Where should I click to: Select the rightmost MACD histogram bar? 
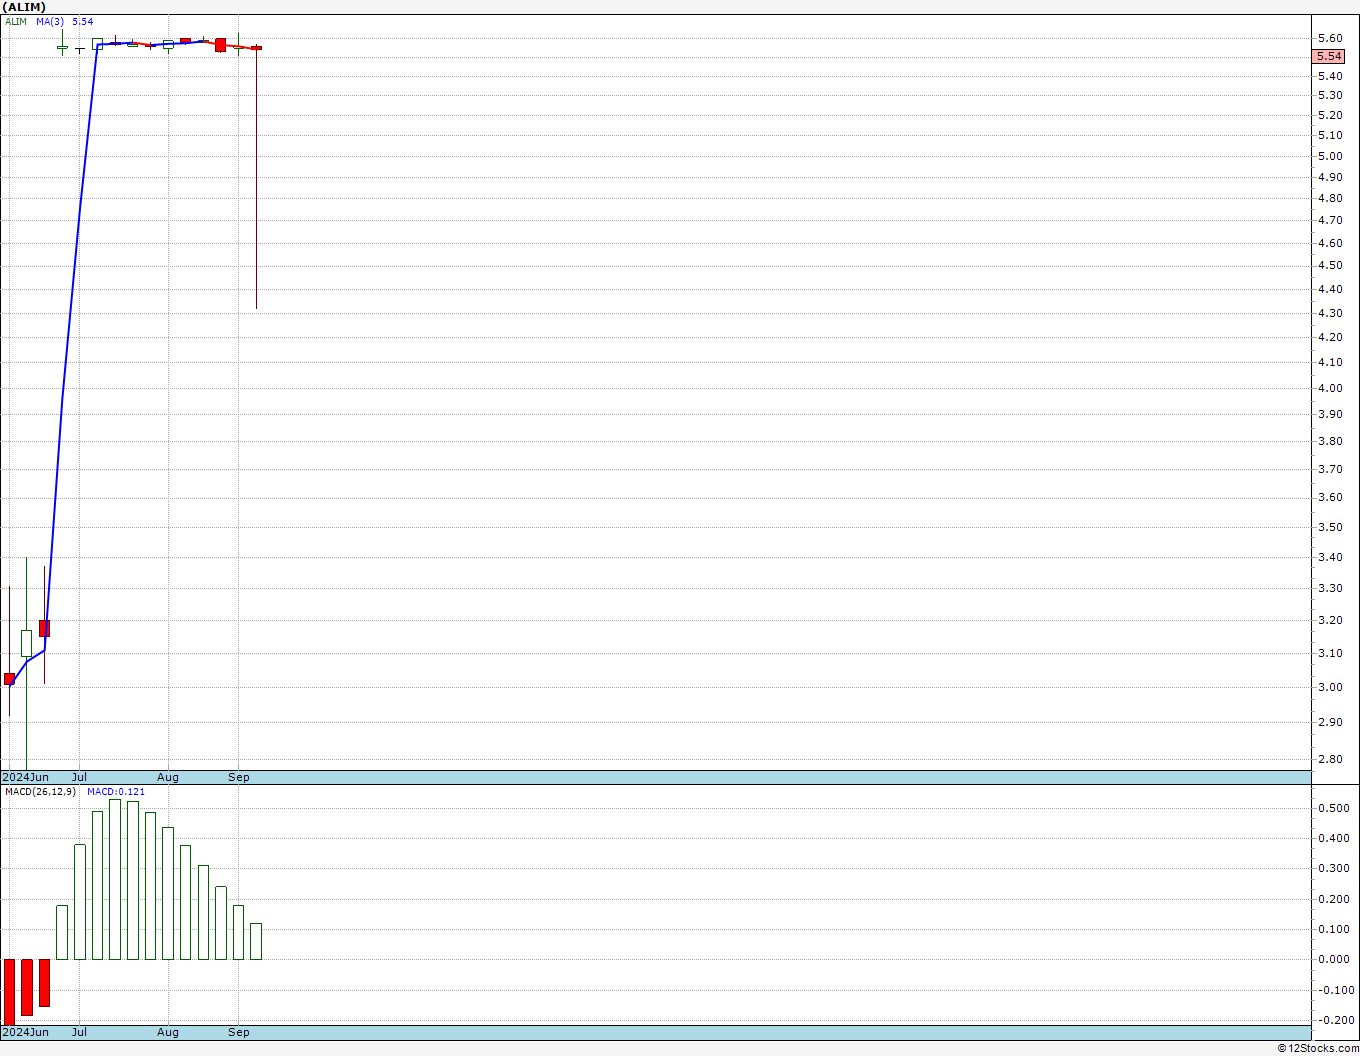[256, 941]
